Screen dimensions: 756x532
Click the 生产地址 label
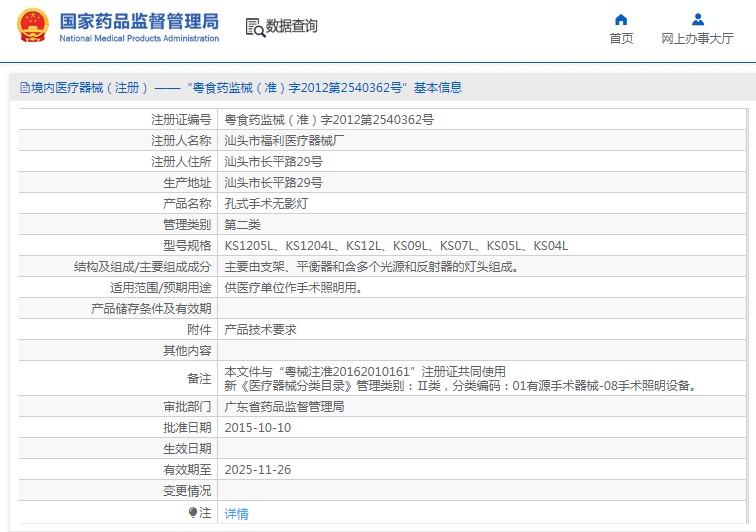pyautogui.click(x=187, y=182)
